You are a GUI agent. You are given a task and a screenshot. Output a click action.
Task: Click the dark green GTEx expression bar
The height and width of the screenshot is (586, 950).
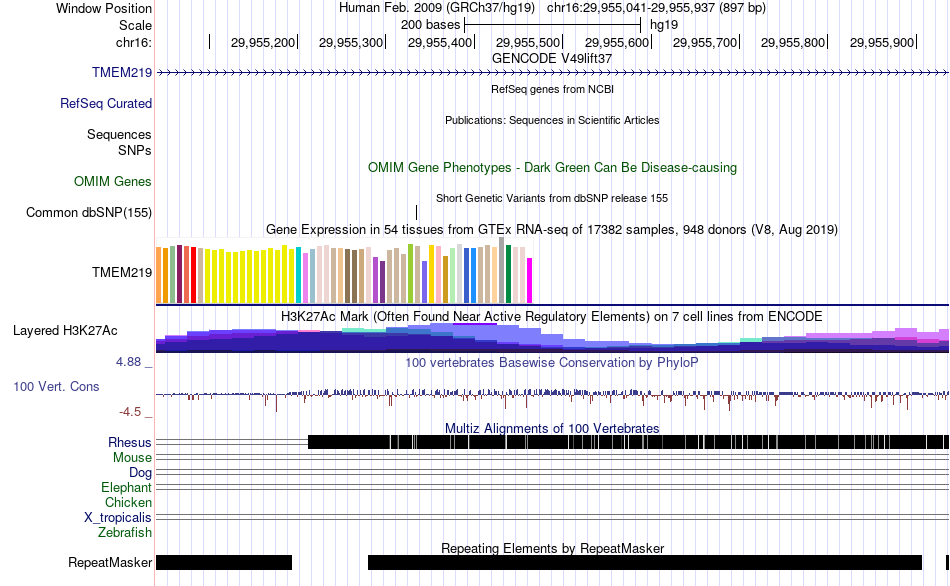click(x=509, y=274)
